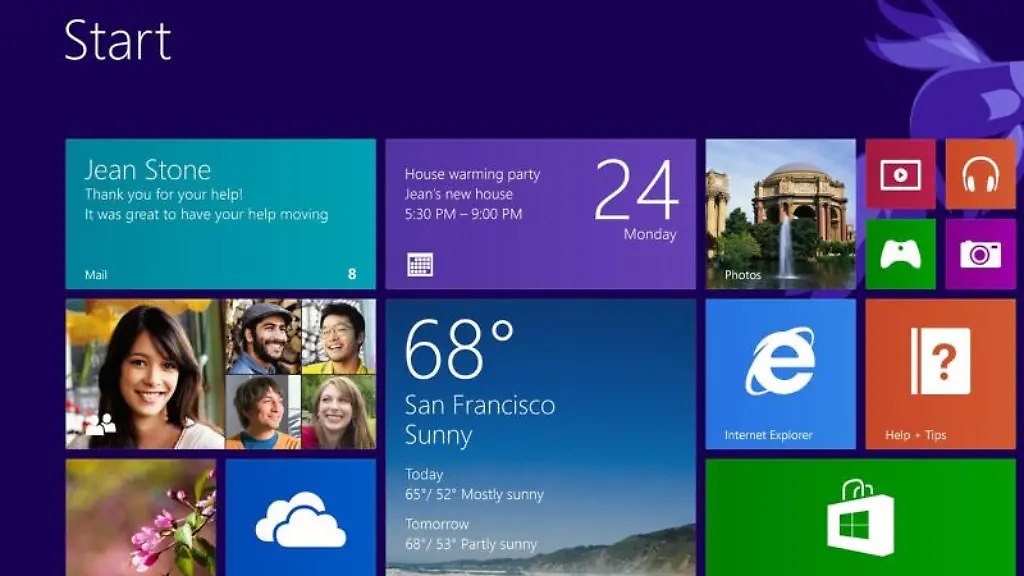The width and height of the screenshot is (1024, 576).
Task: Launch the Music headphones tile
Action: [980, 174]
